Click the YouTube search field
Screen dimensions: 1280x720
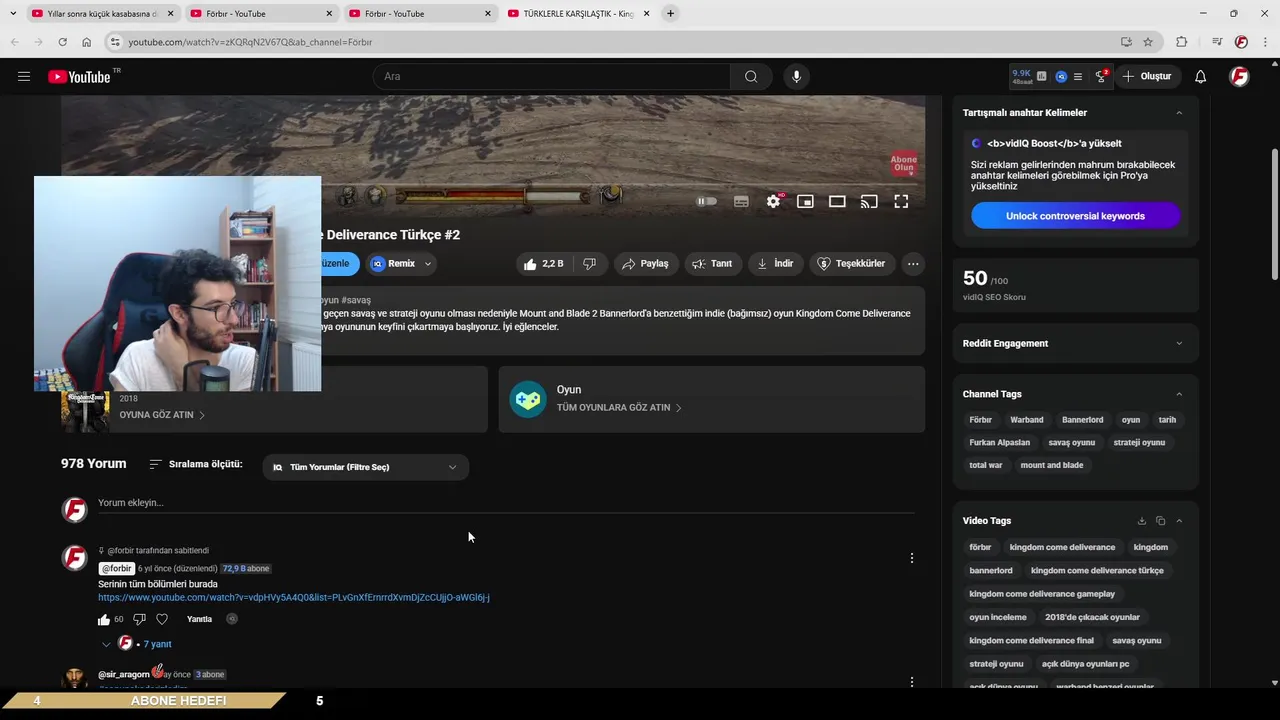pyautogui.click(x=552, y=77)
